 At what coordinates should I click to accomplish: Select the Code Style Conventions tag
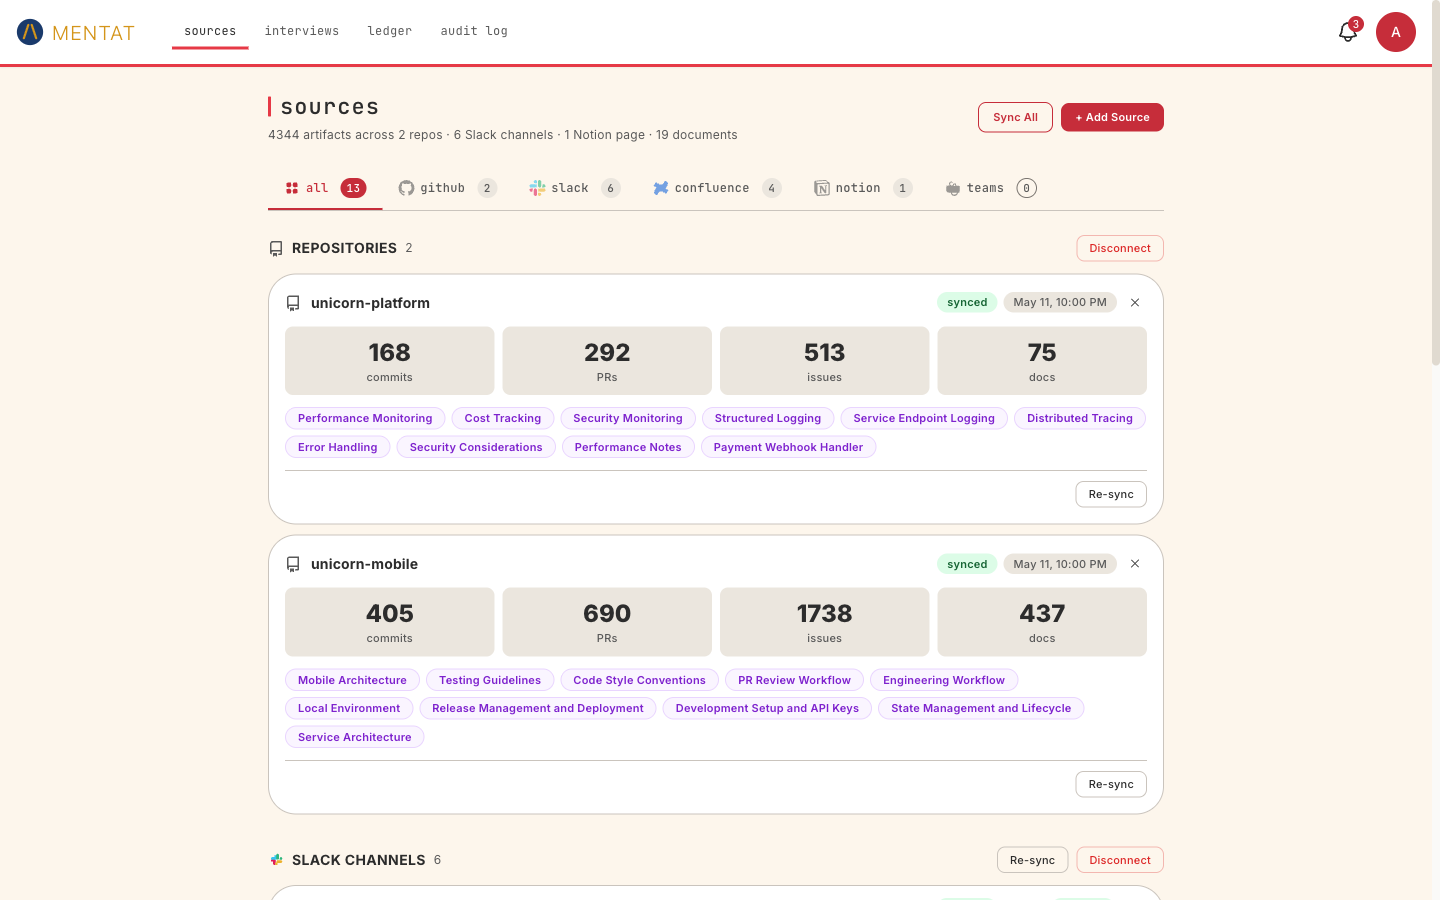click(639, 680)
